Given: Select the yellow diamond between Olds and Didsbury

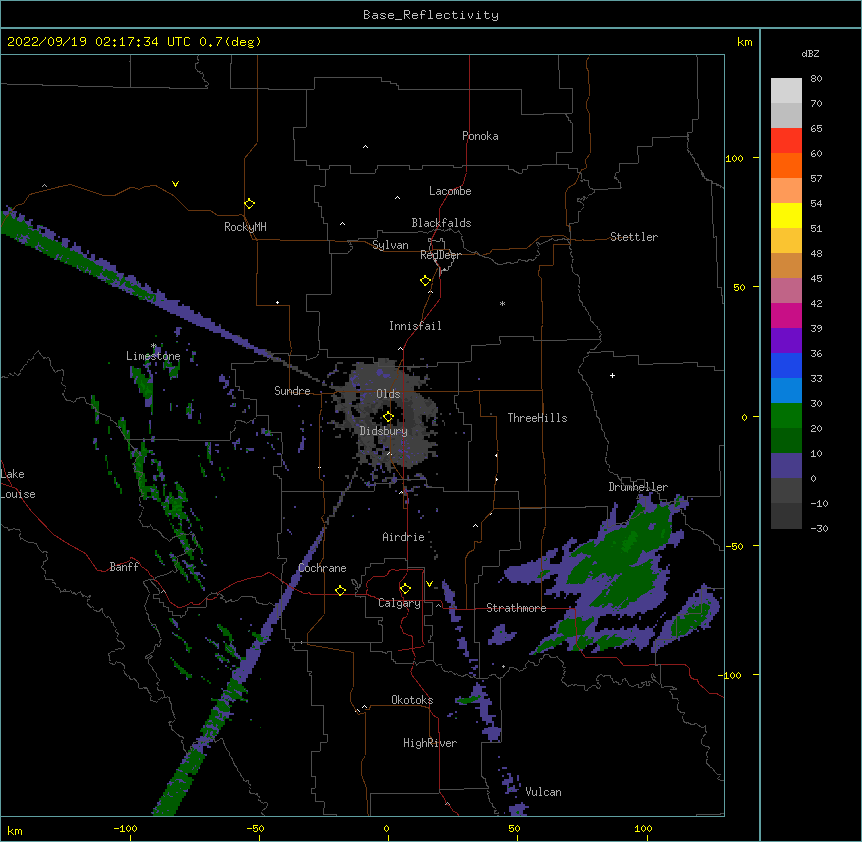Looking at the screenshot, I should tap(388, 417).
